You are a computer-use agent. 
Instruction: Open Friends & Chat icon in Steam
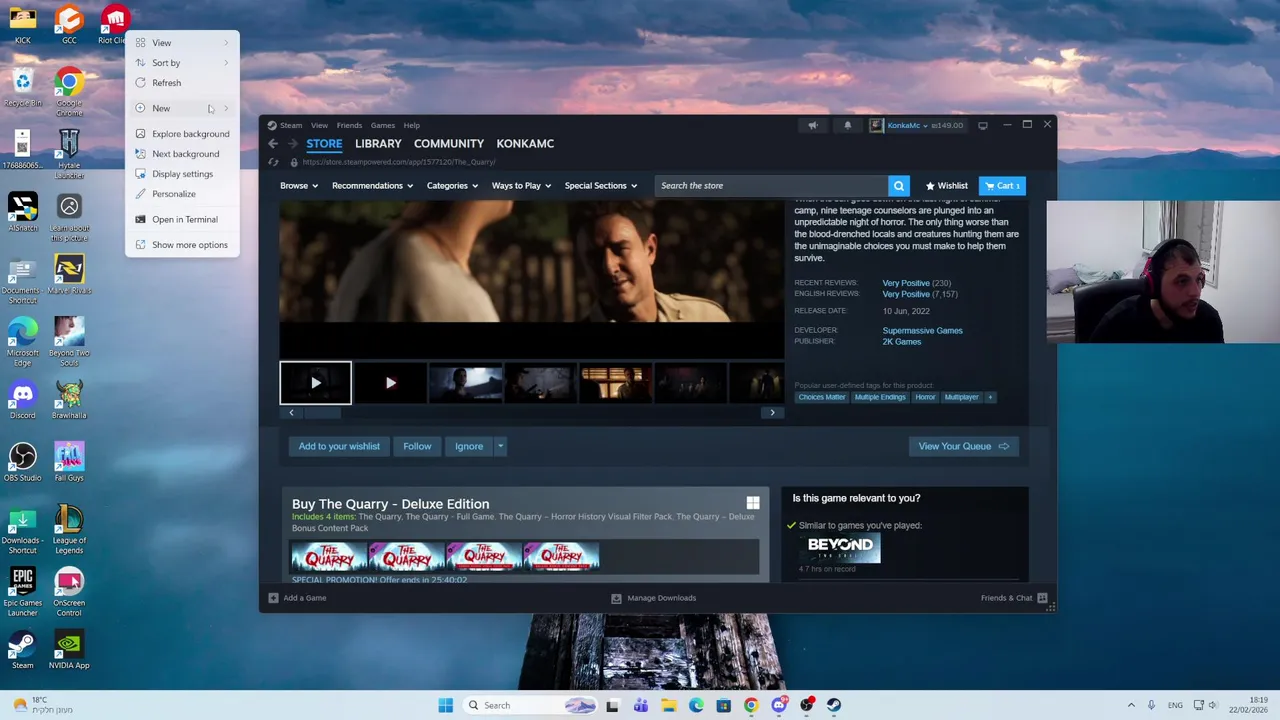pos(1042,598)
